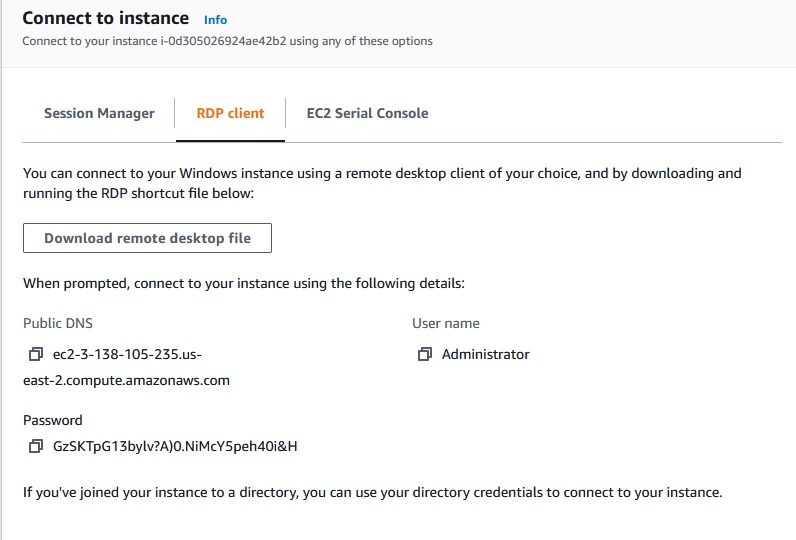The image size is (796, 540).
Task: Open the Info link beside the heading
Action: (215, 19)
